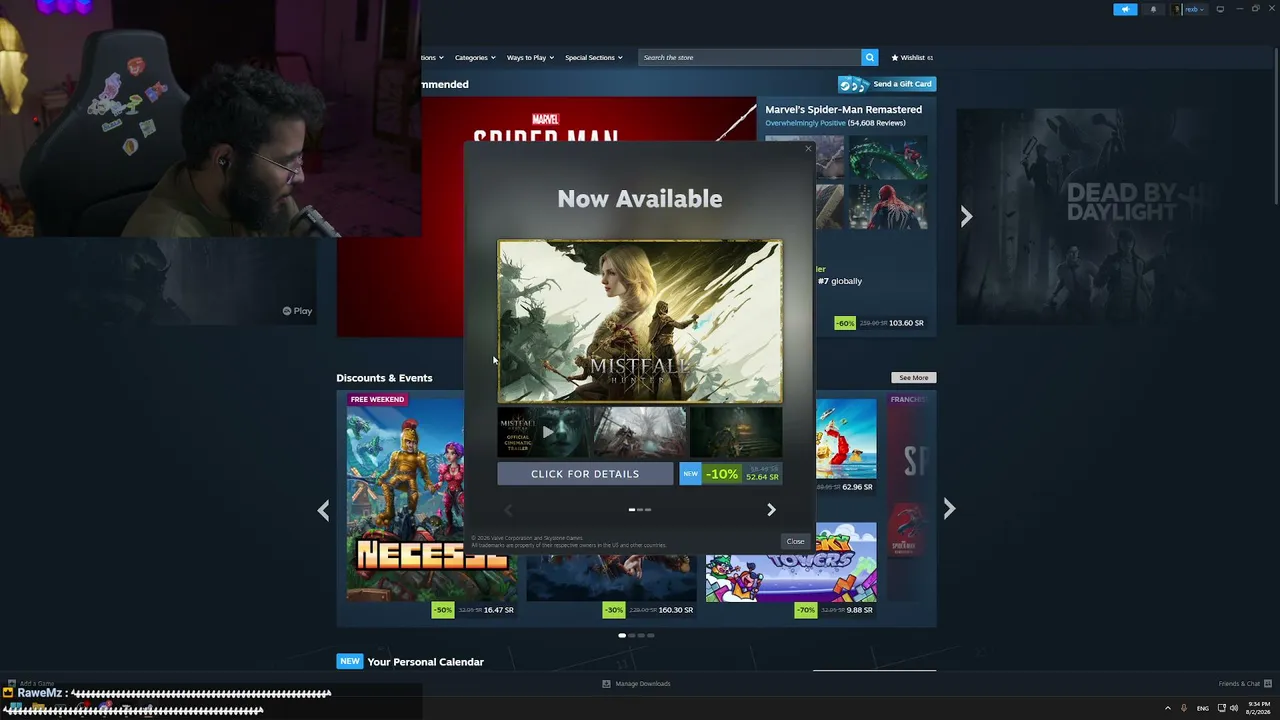The image size is (1280, 720).
Task: Show hidden system tray icons chevron
Action: pyautogui.click(x=1167, y=708)
